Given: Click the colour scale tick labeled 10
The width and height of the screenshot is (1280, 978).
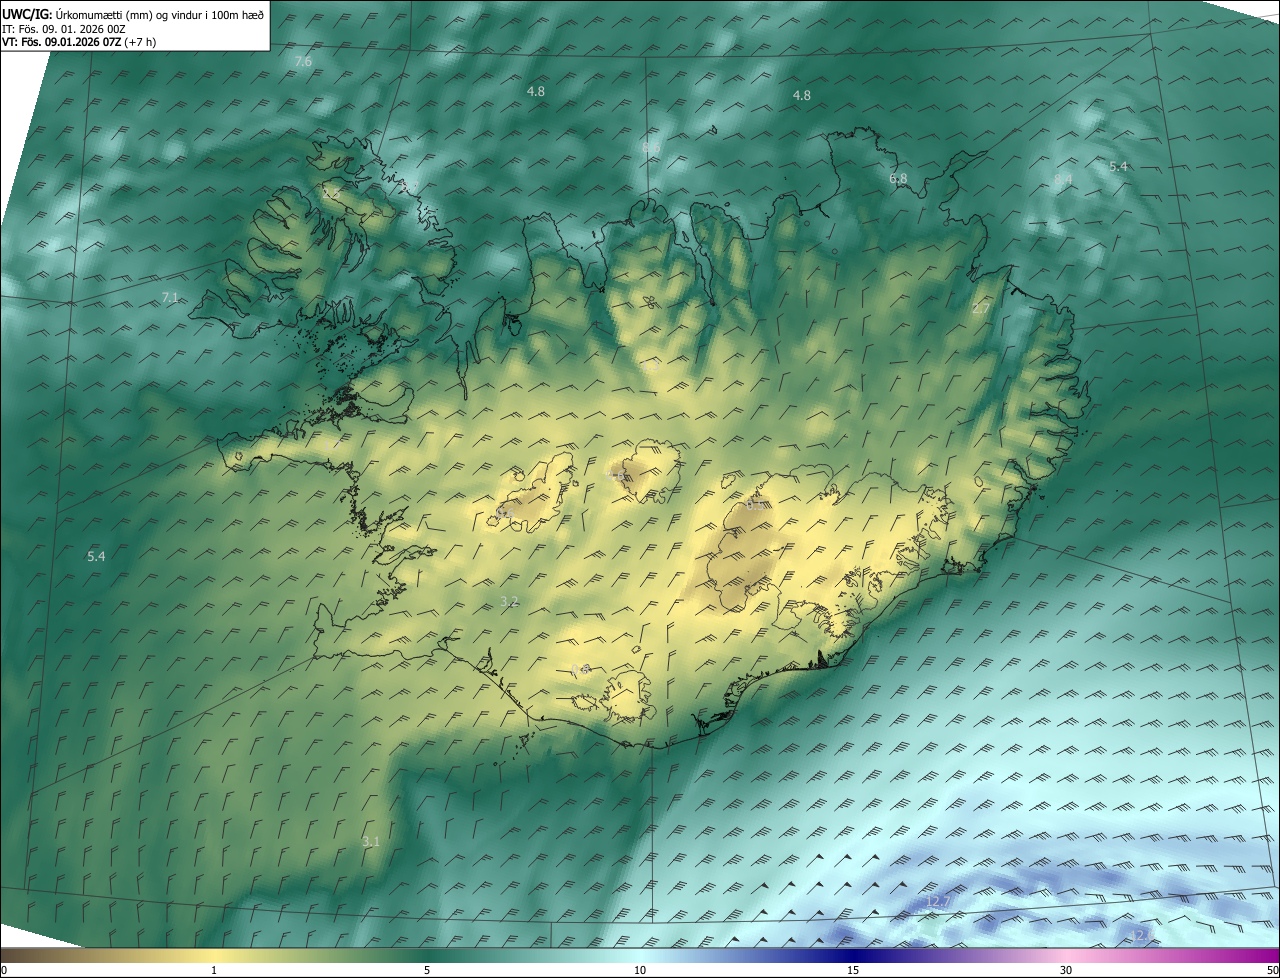Looking at the screenshot, I should point(640,970).
